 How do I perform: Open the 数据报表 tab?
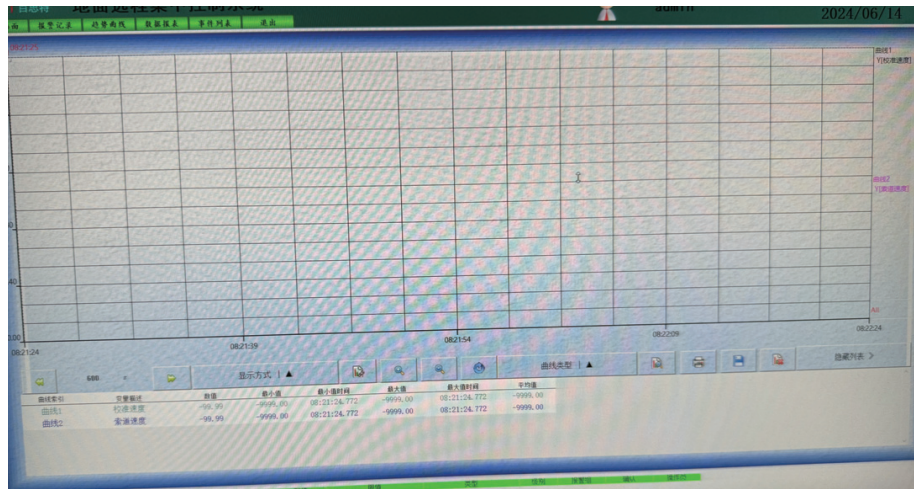pos(162,23)
